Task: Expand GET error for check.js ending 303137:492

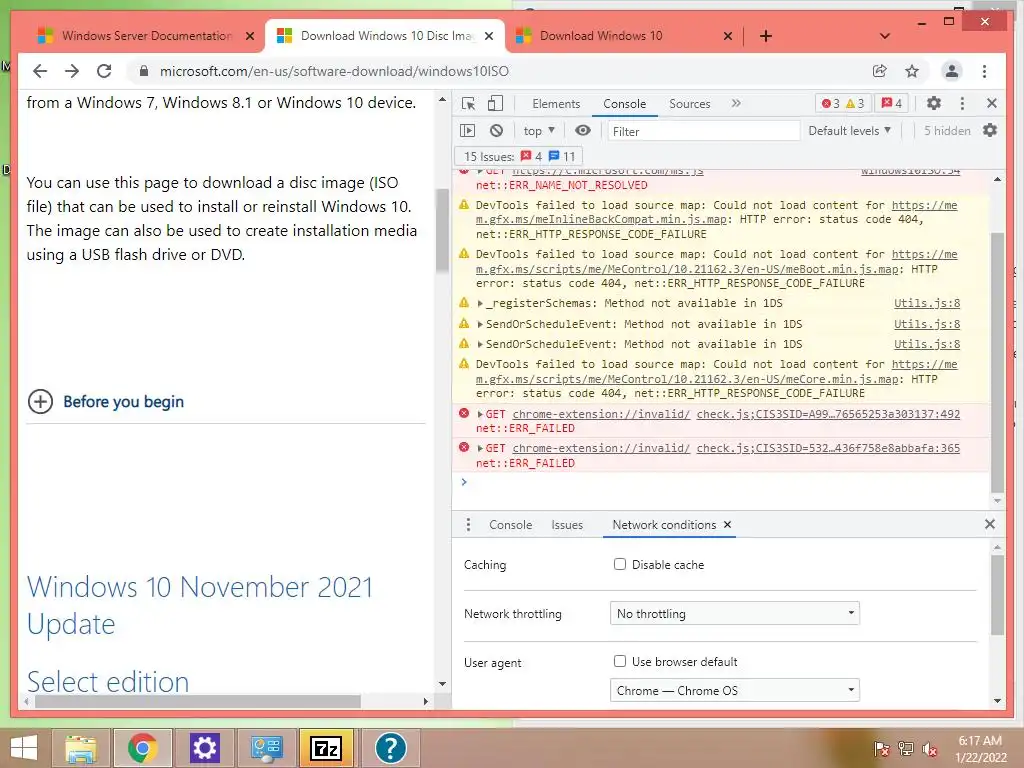Action: tap(480, 414)
